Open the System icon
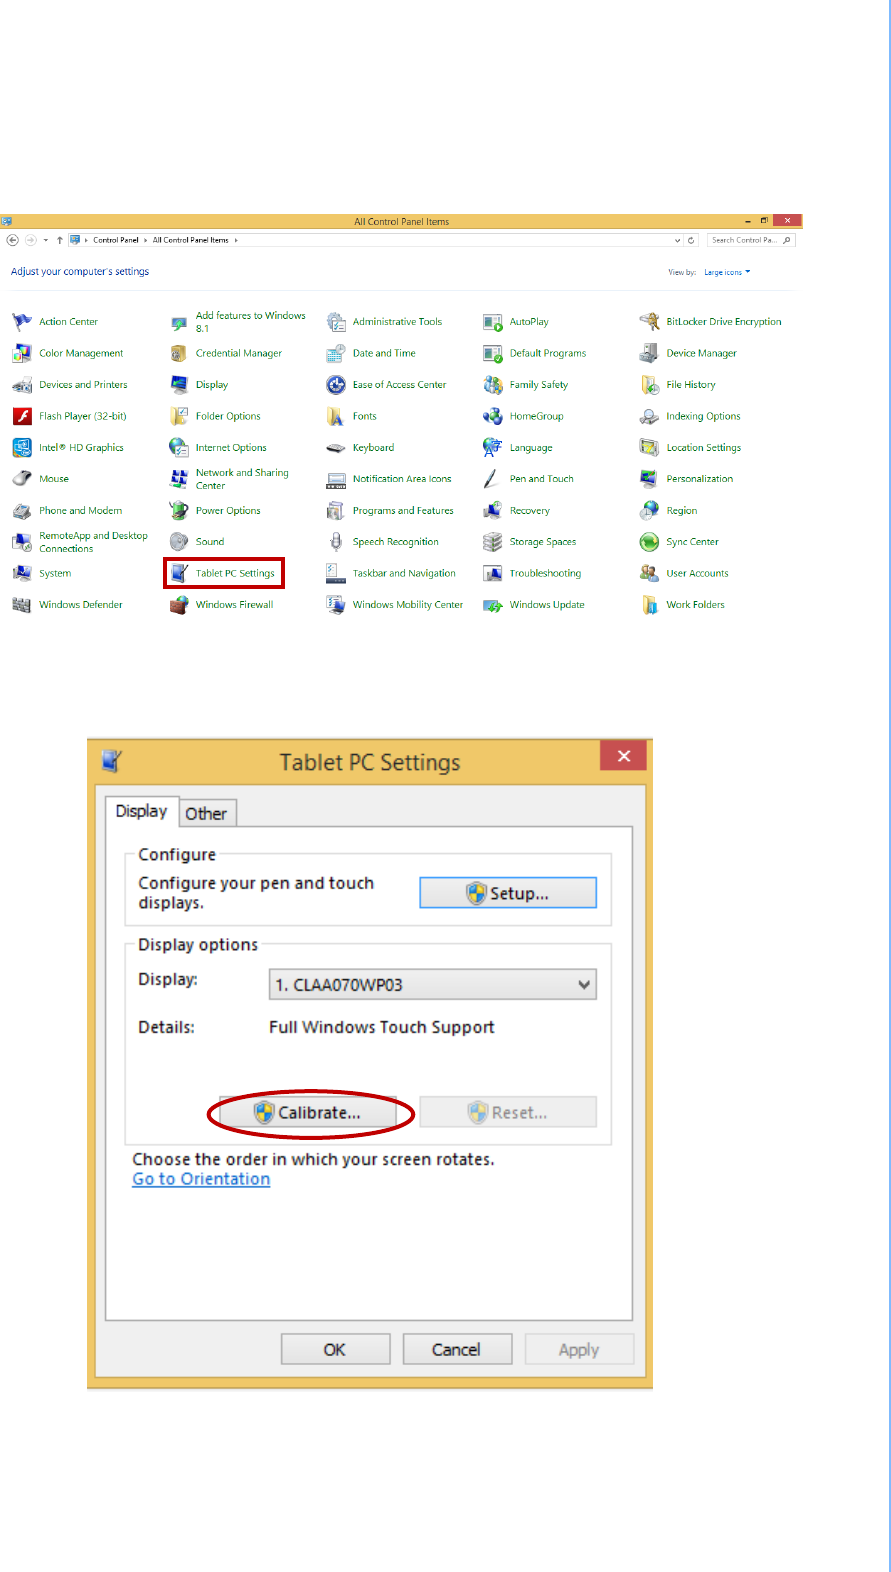Image resolution: width=891 pixels, height=1572 pixels. click(21, 573)
